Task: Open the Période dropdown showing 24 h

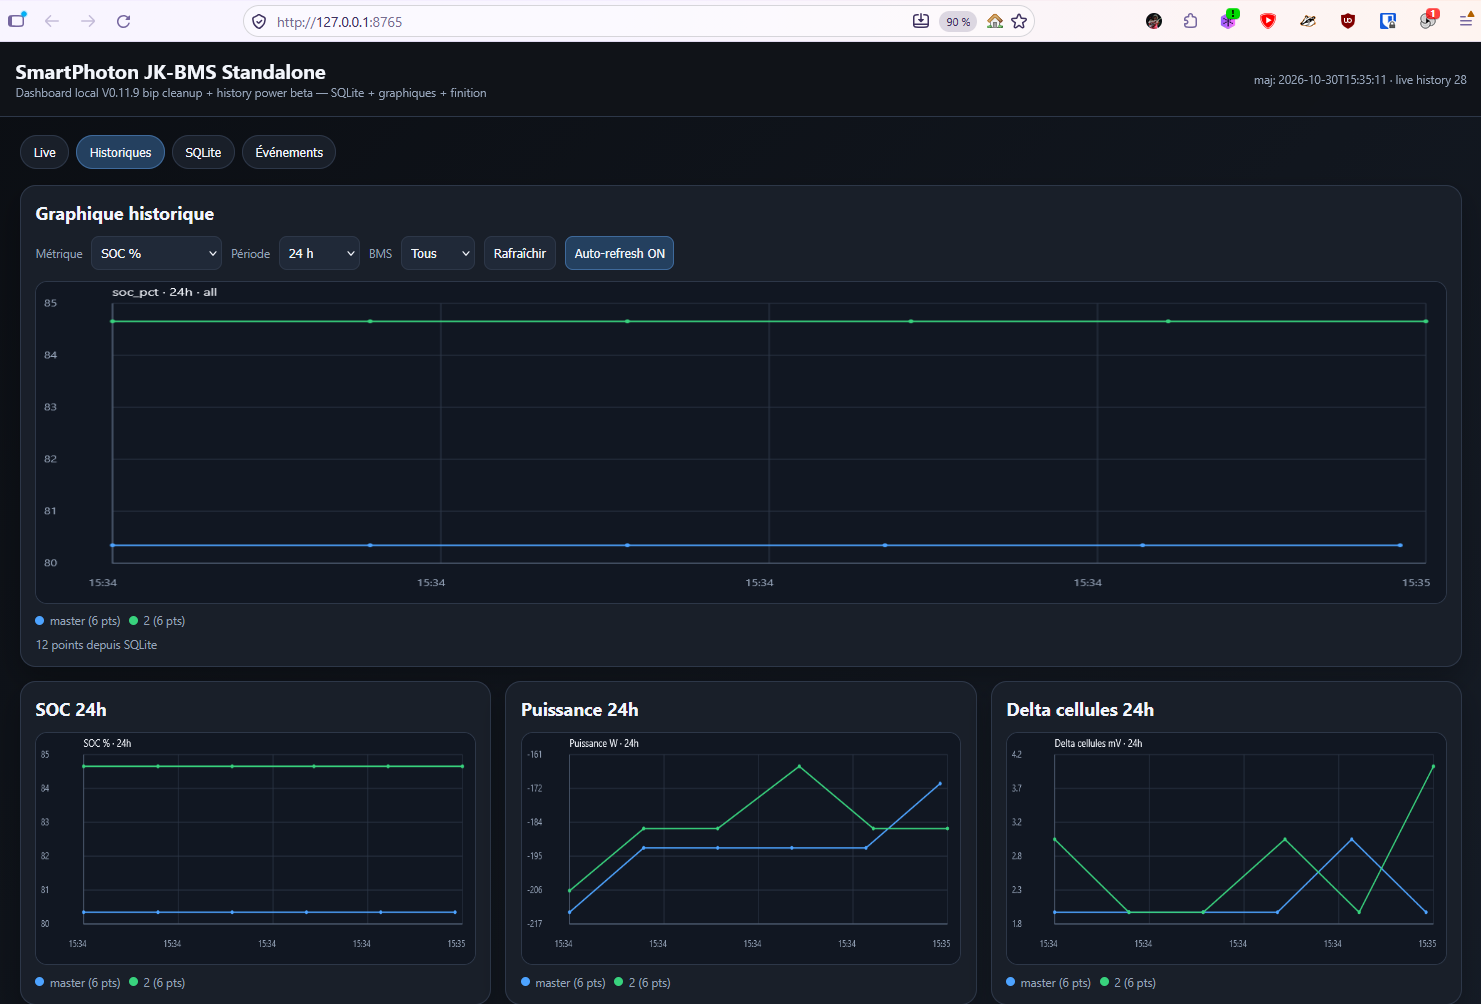Action: [x=319, y=253]
